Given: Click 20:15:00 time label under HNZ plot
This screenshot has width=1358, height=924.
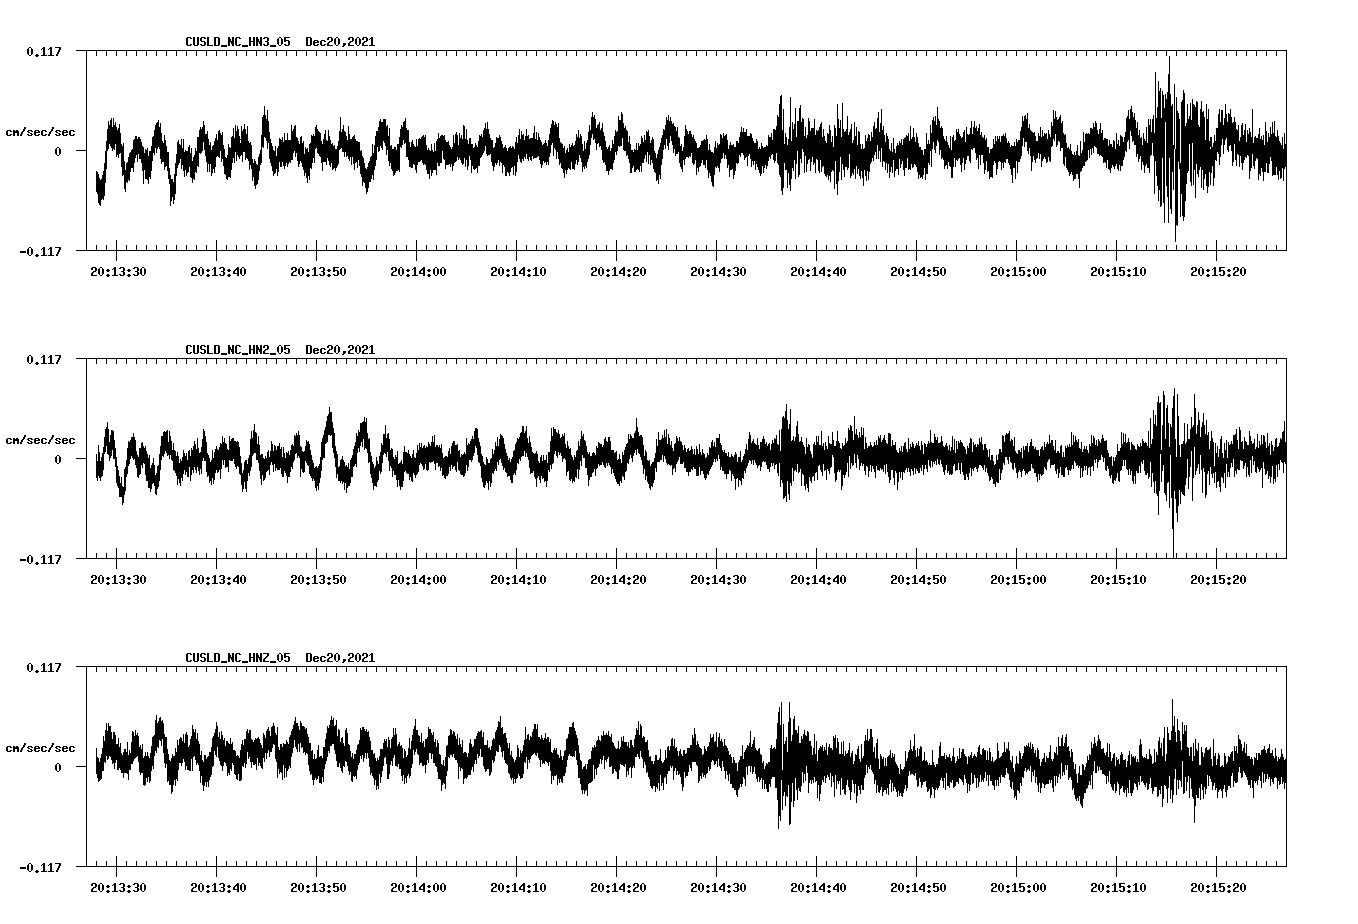Looking at the screenshot, I should click(x=1018, y=887).
